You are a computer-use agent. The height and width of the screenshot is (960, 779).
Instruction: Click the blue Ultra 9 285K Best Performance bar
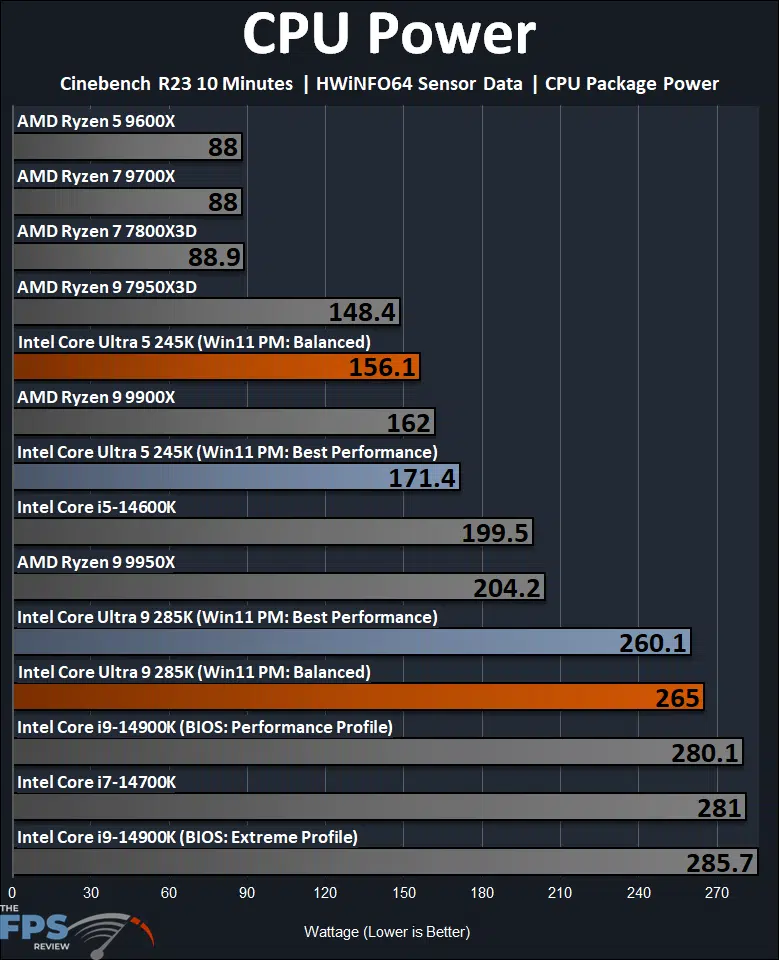[352, 642]
